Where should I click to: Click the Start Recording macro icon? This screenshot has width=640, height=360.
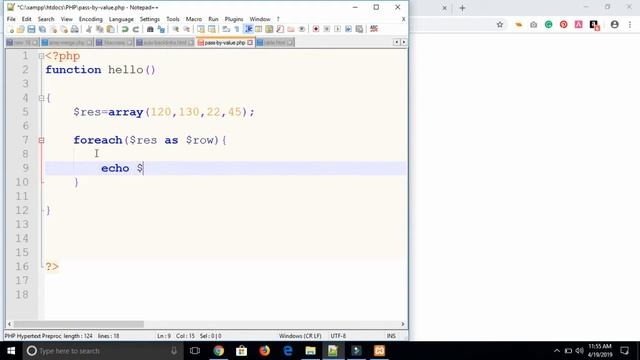pyautogui.click(x=316, y=29)
